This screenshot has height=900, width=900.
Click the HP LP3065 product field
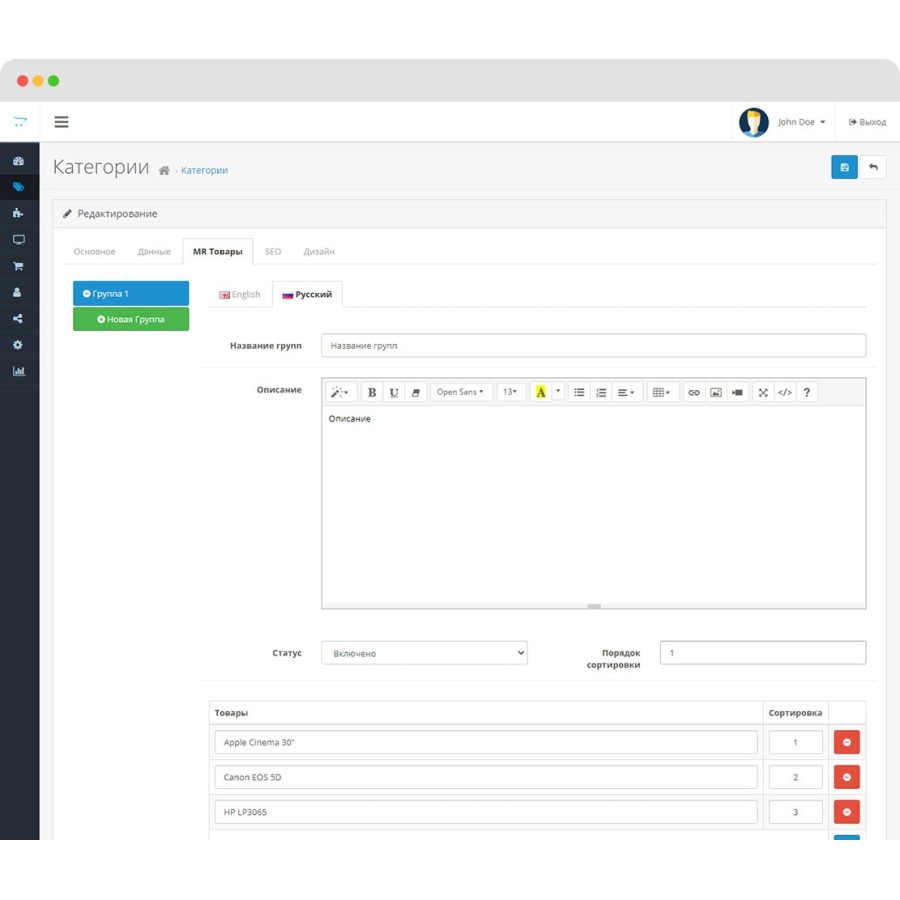[486, 812]
